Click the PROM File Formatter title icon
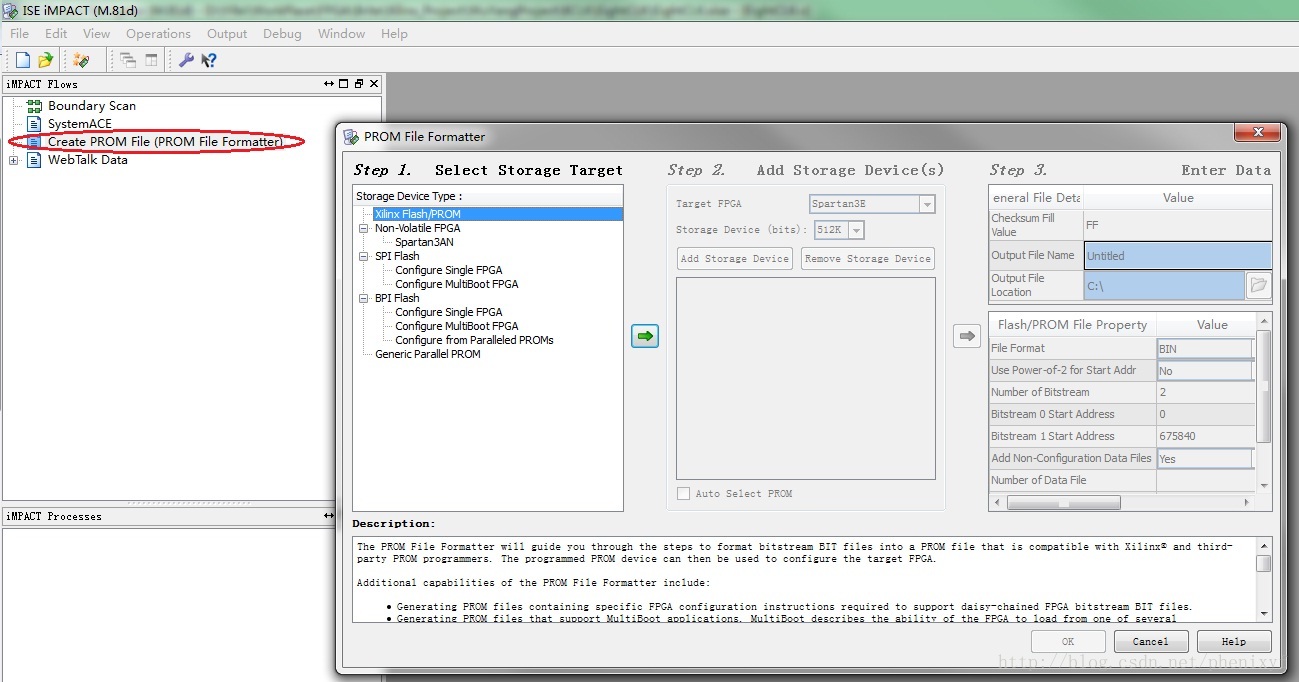This screenshot has width=1299, height=682. (x=350, y=136)
